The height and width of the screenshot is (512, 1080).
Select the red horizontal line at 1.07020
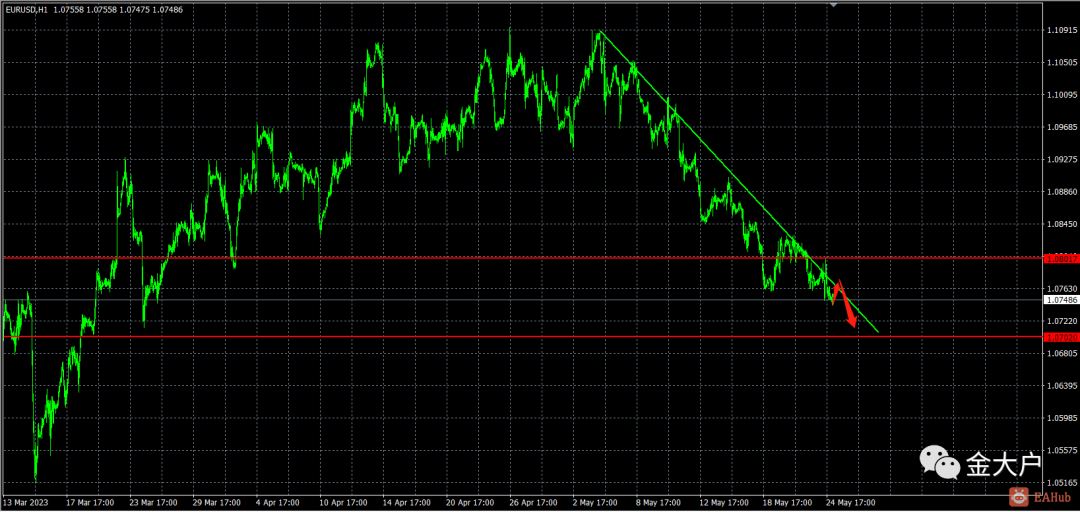tap(522, 337)
